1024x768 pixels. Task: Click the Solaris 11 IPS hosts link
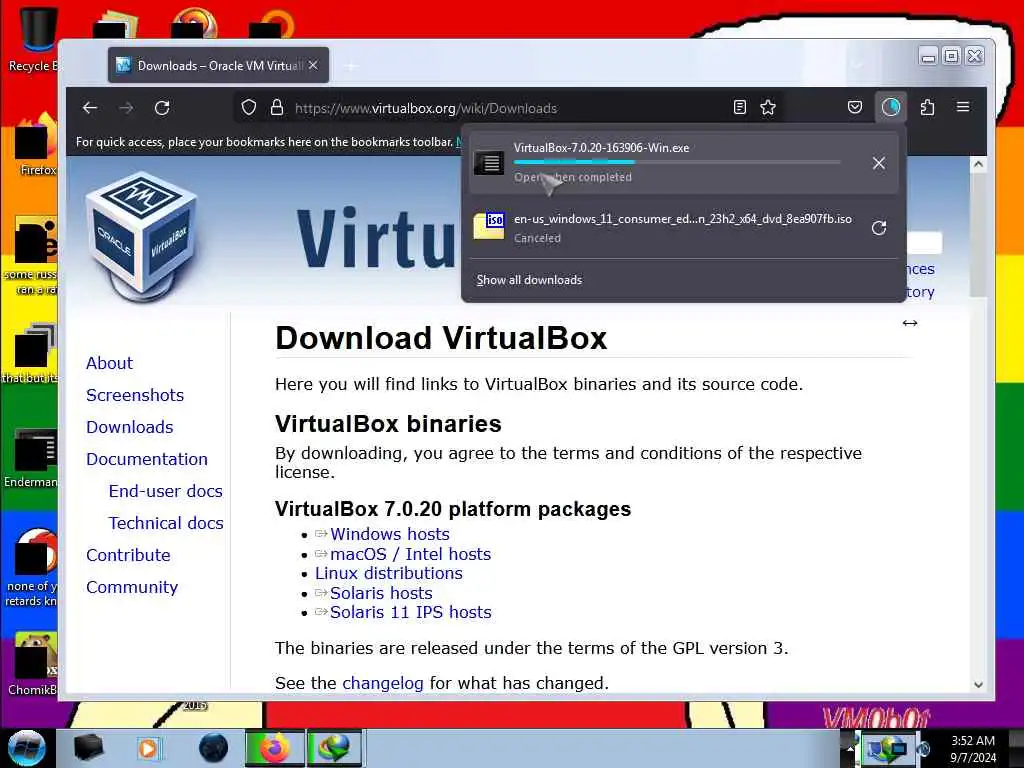coord(411,613)
